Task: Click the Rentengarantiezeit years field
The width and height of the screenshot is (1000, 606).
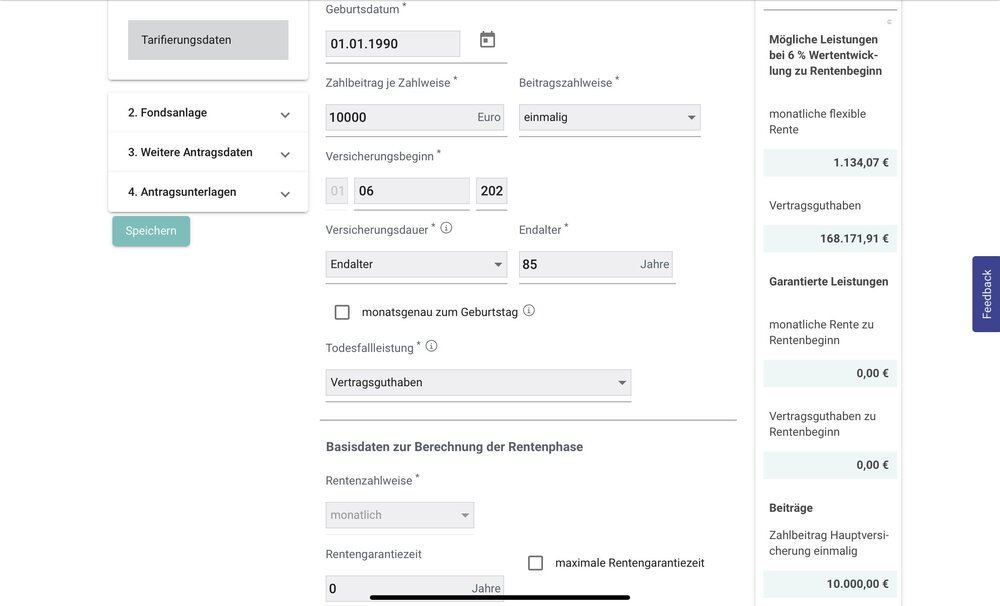Action: [400, 589]
